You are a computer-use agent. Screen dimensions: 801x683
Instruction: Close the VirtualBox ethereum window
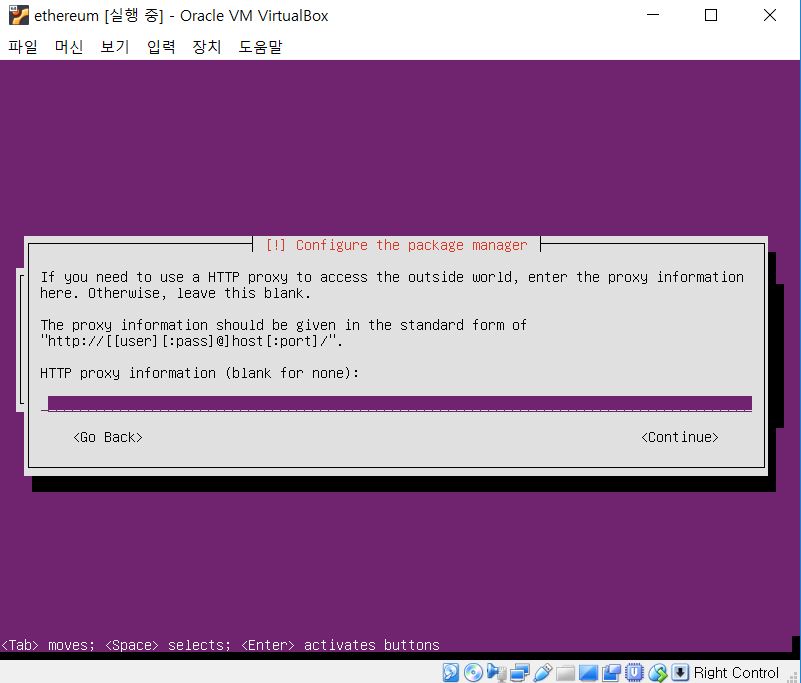[x=770, y=15]
